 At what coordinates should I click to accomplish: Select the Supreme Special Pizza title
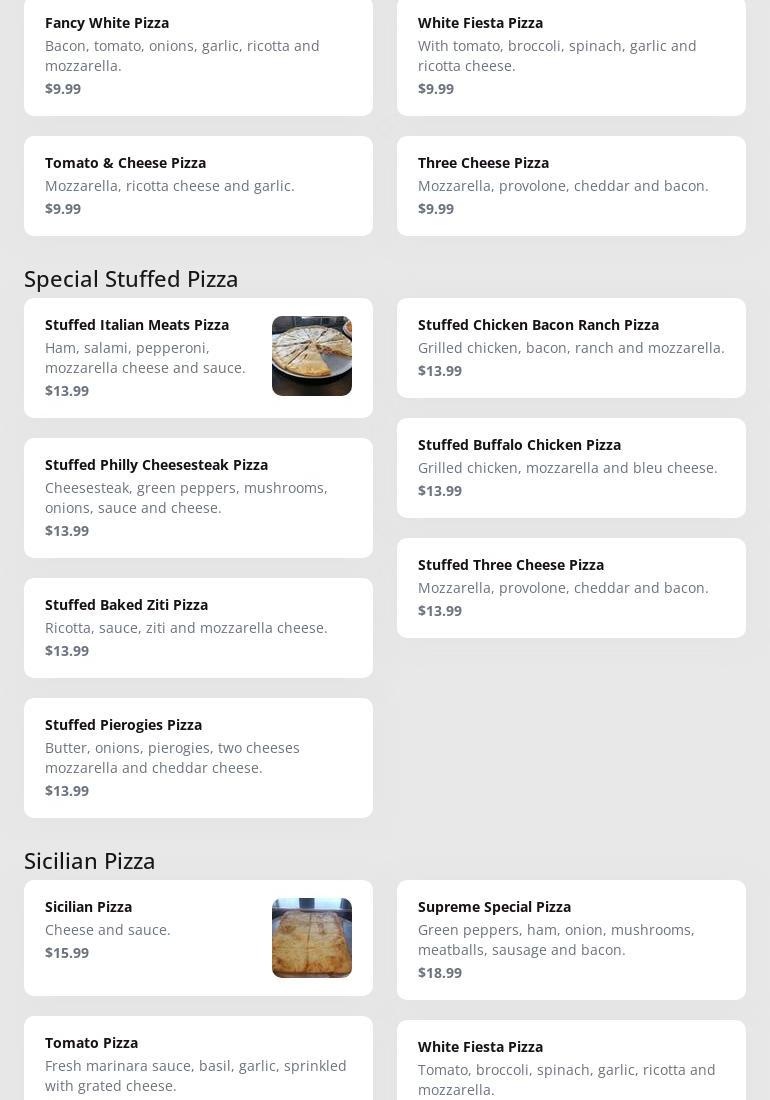(494, 907)
